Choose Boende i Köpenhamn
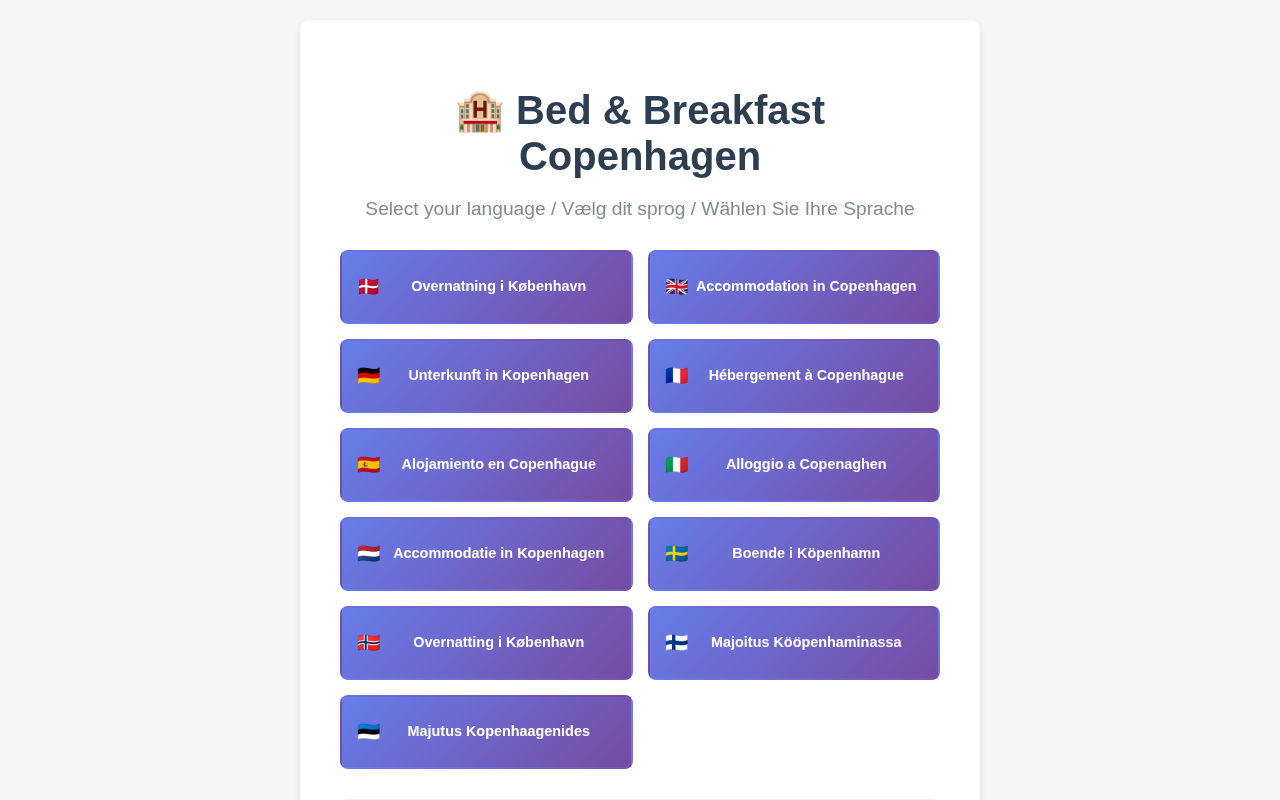 794,554
